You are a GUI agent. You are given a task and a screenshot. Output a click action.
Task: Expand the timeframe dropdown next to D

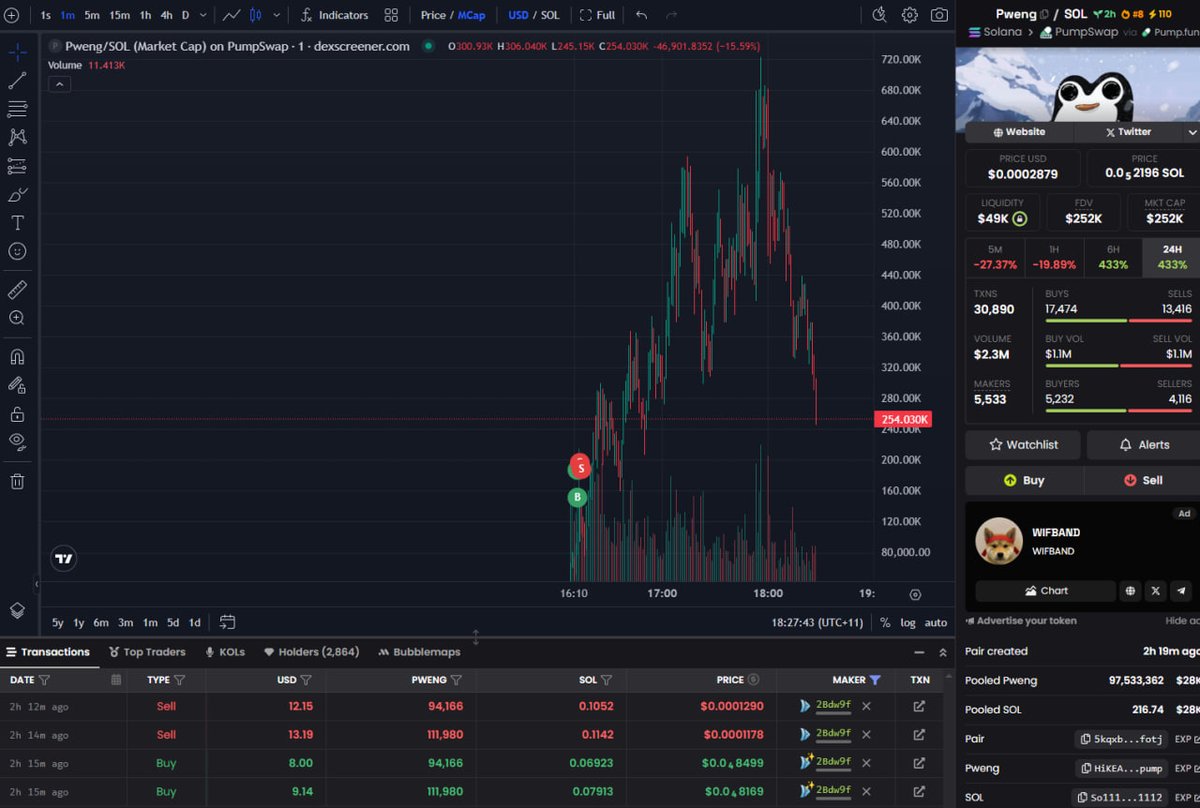click(x=202, y=15)
